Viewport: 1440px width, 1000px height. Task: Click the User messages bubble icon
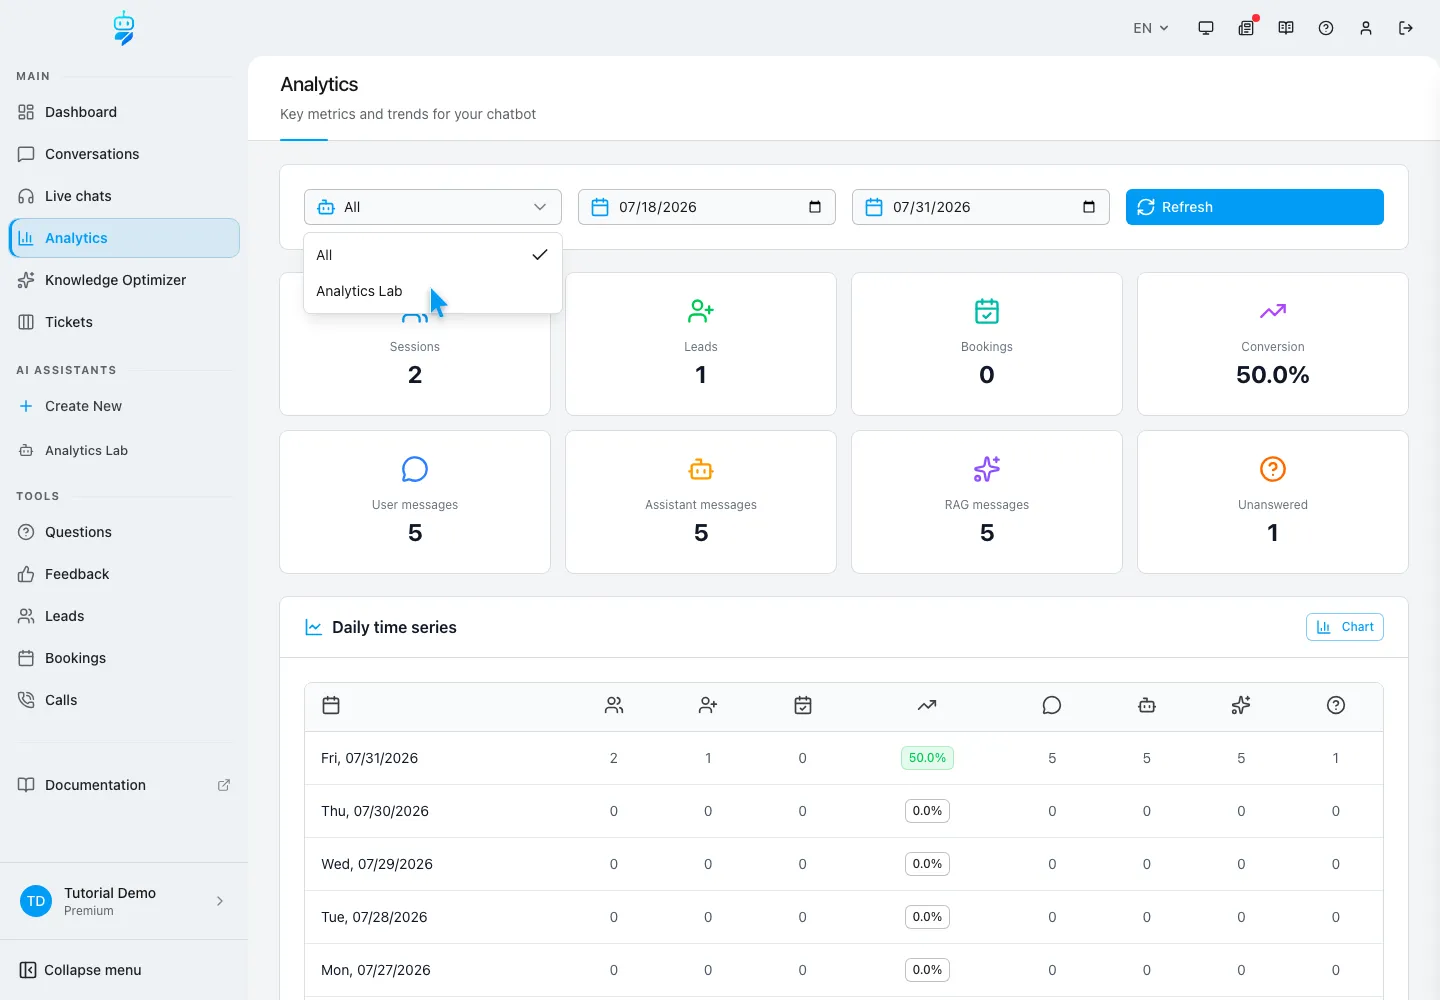click(x=415, y=469)
